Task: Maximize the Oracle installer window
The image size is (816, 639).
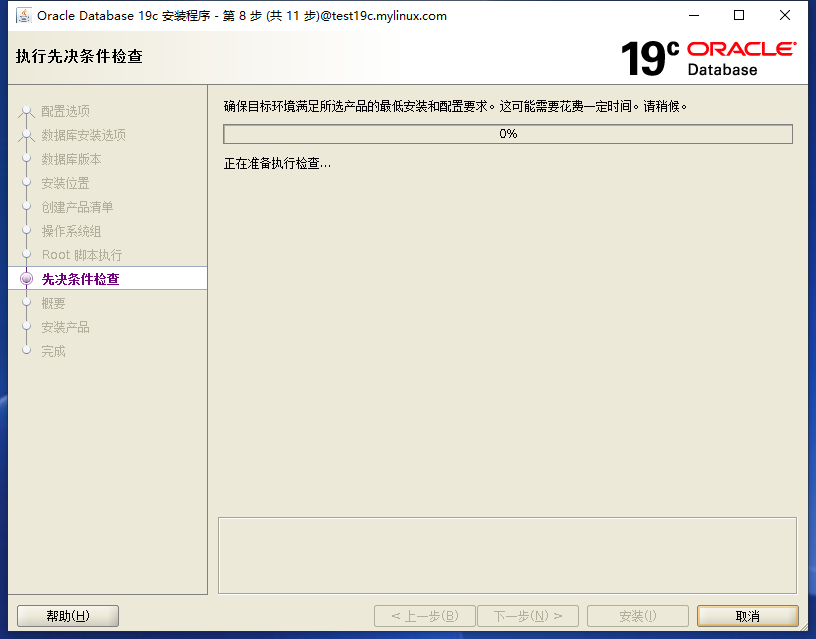Action: click(x=739, y=16)
